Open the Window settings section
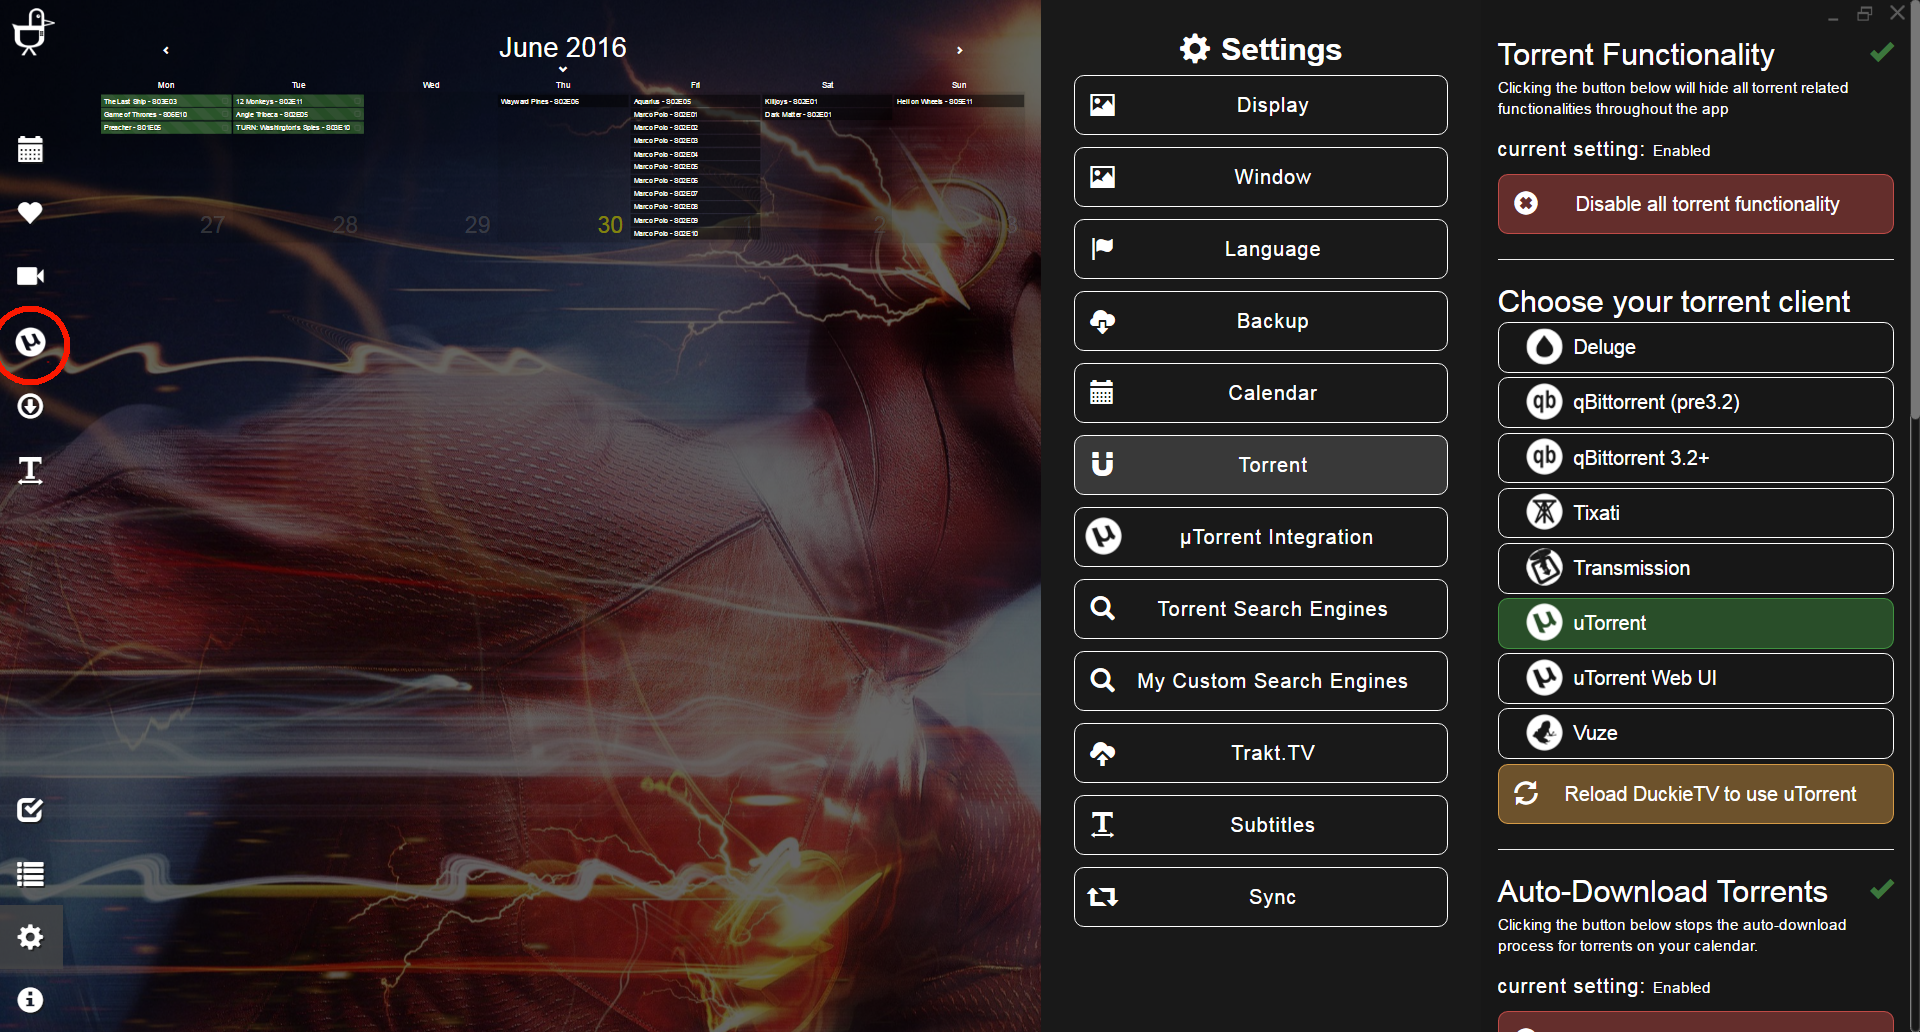Viewport: 1920px width, 1032px height. (1260, 177)
